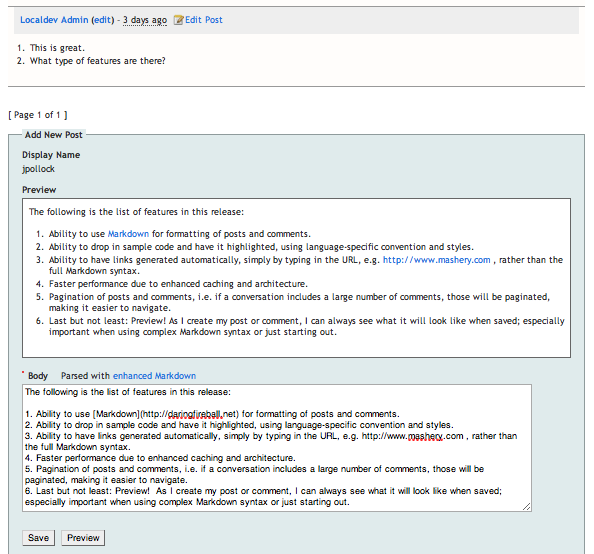Click the Page 1 of 1 indicator

38,115
